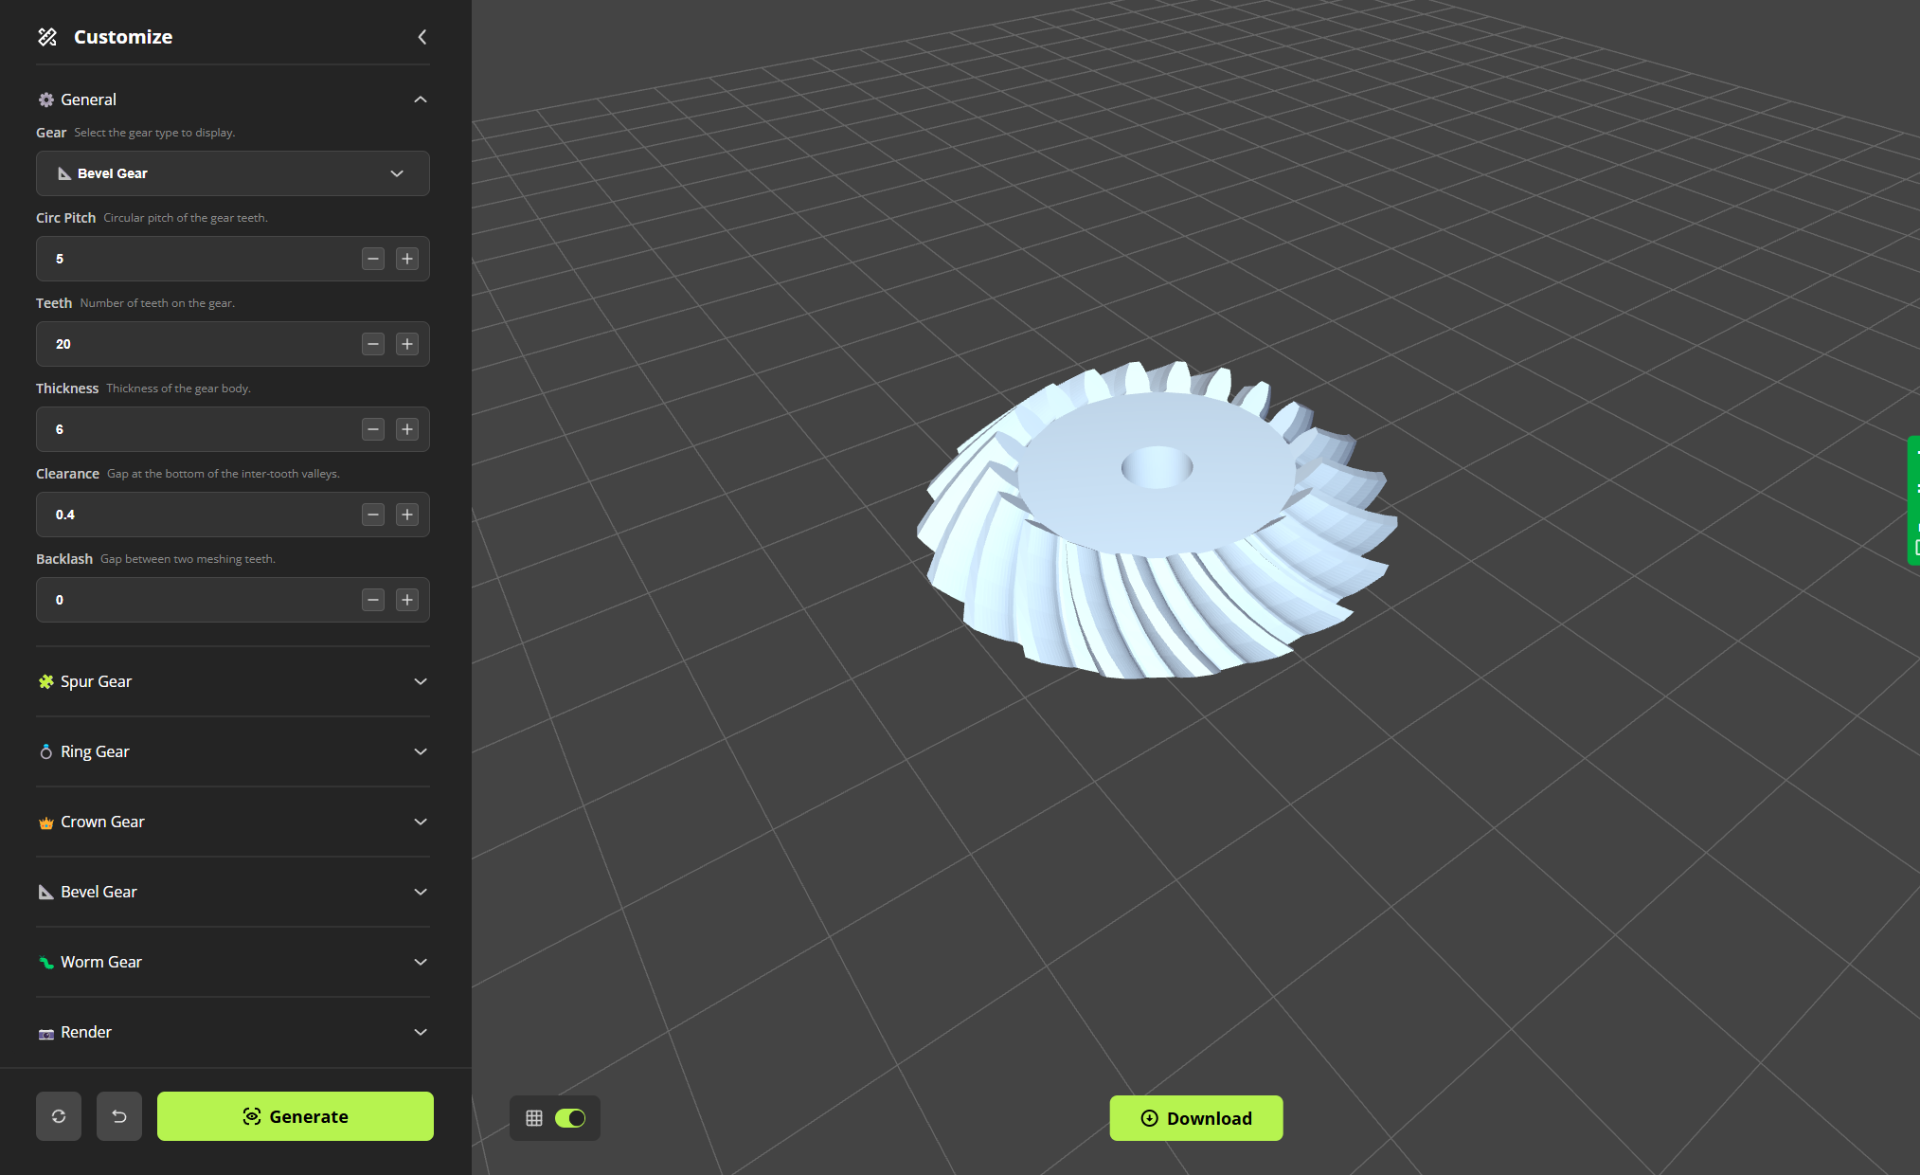Screen dimensions: 1920x1175
Task: Collapse the Customize panel with the left chevron
Action: point(422,37)
